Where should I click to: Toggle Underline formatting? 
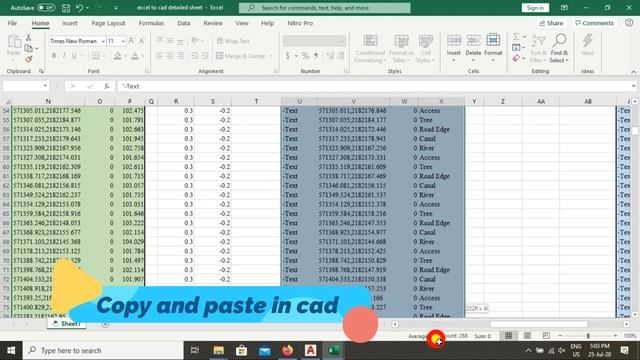74,56
